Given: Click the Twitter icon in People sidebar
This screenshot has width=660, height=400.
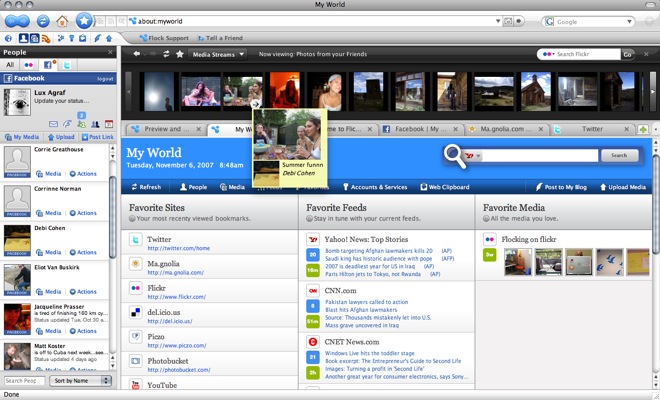Looking at the screenshot, I should [65, 64].
